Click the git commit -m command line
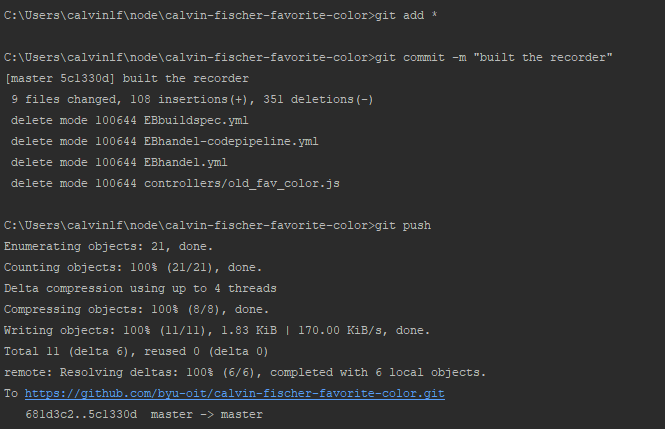This screenshot has height=429, width=665. 308,58
